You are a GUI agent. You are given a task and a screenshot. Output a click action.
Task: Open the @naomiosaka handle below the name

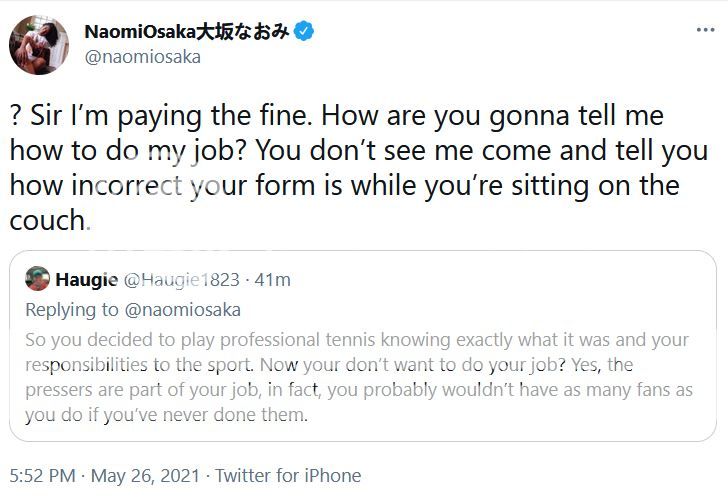click(x=143, y=57)
